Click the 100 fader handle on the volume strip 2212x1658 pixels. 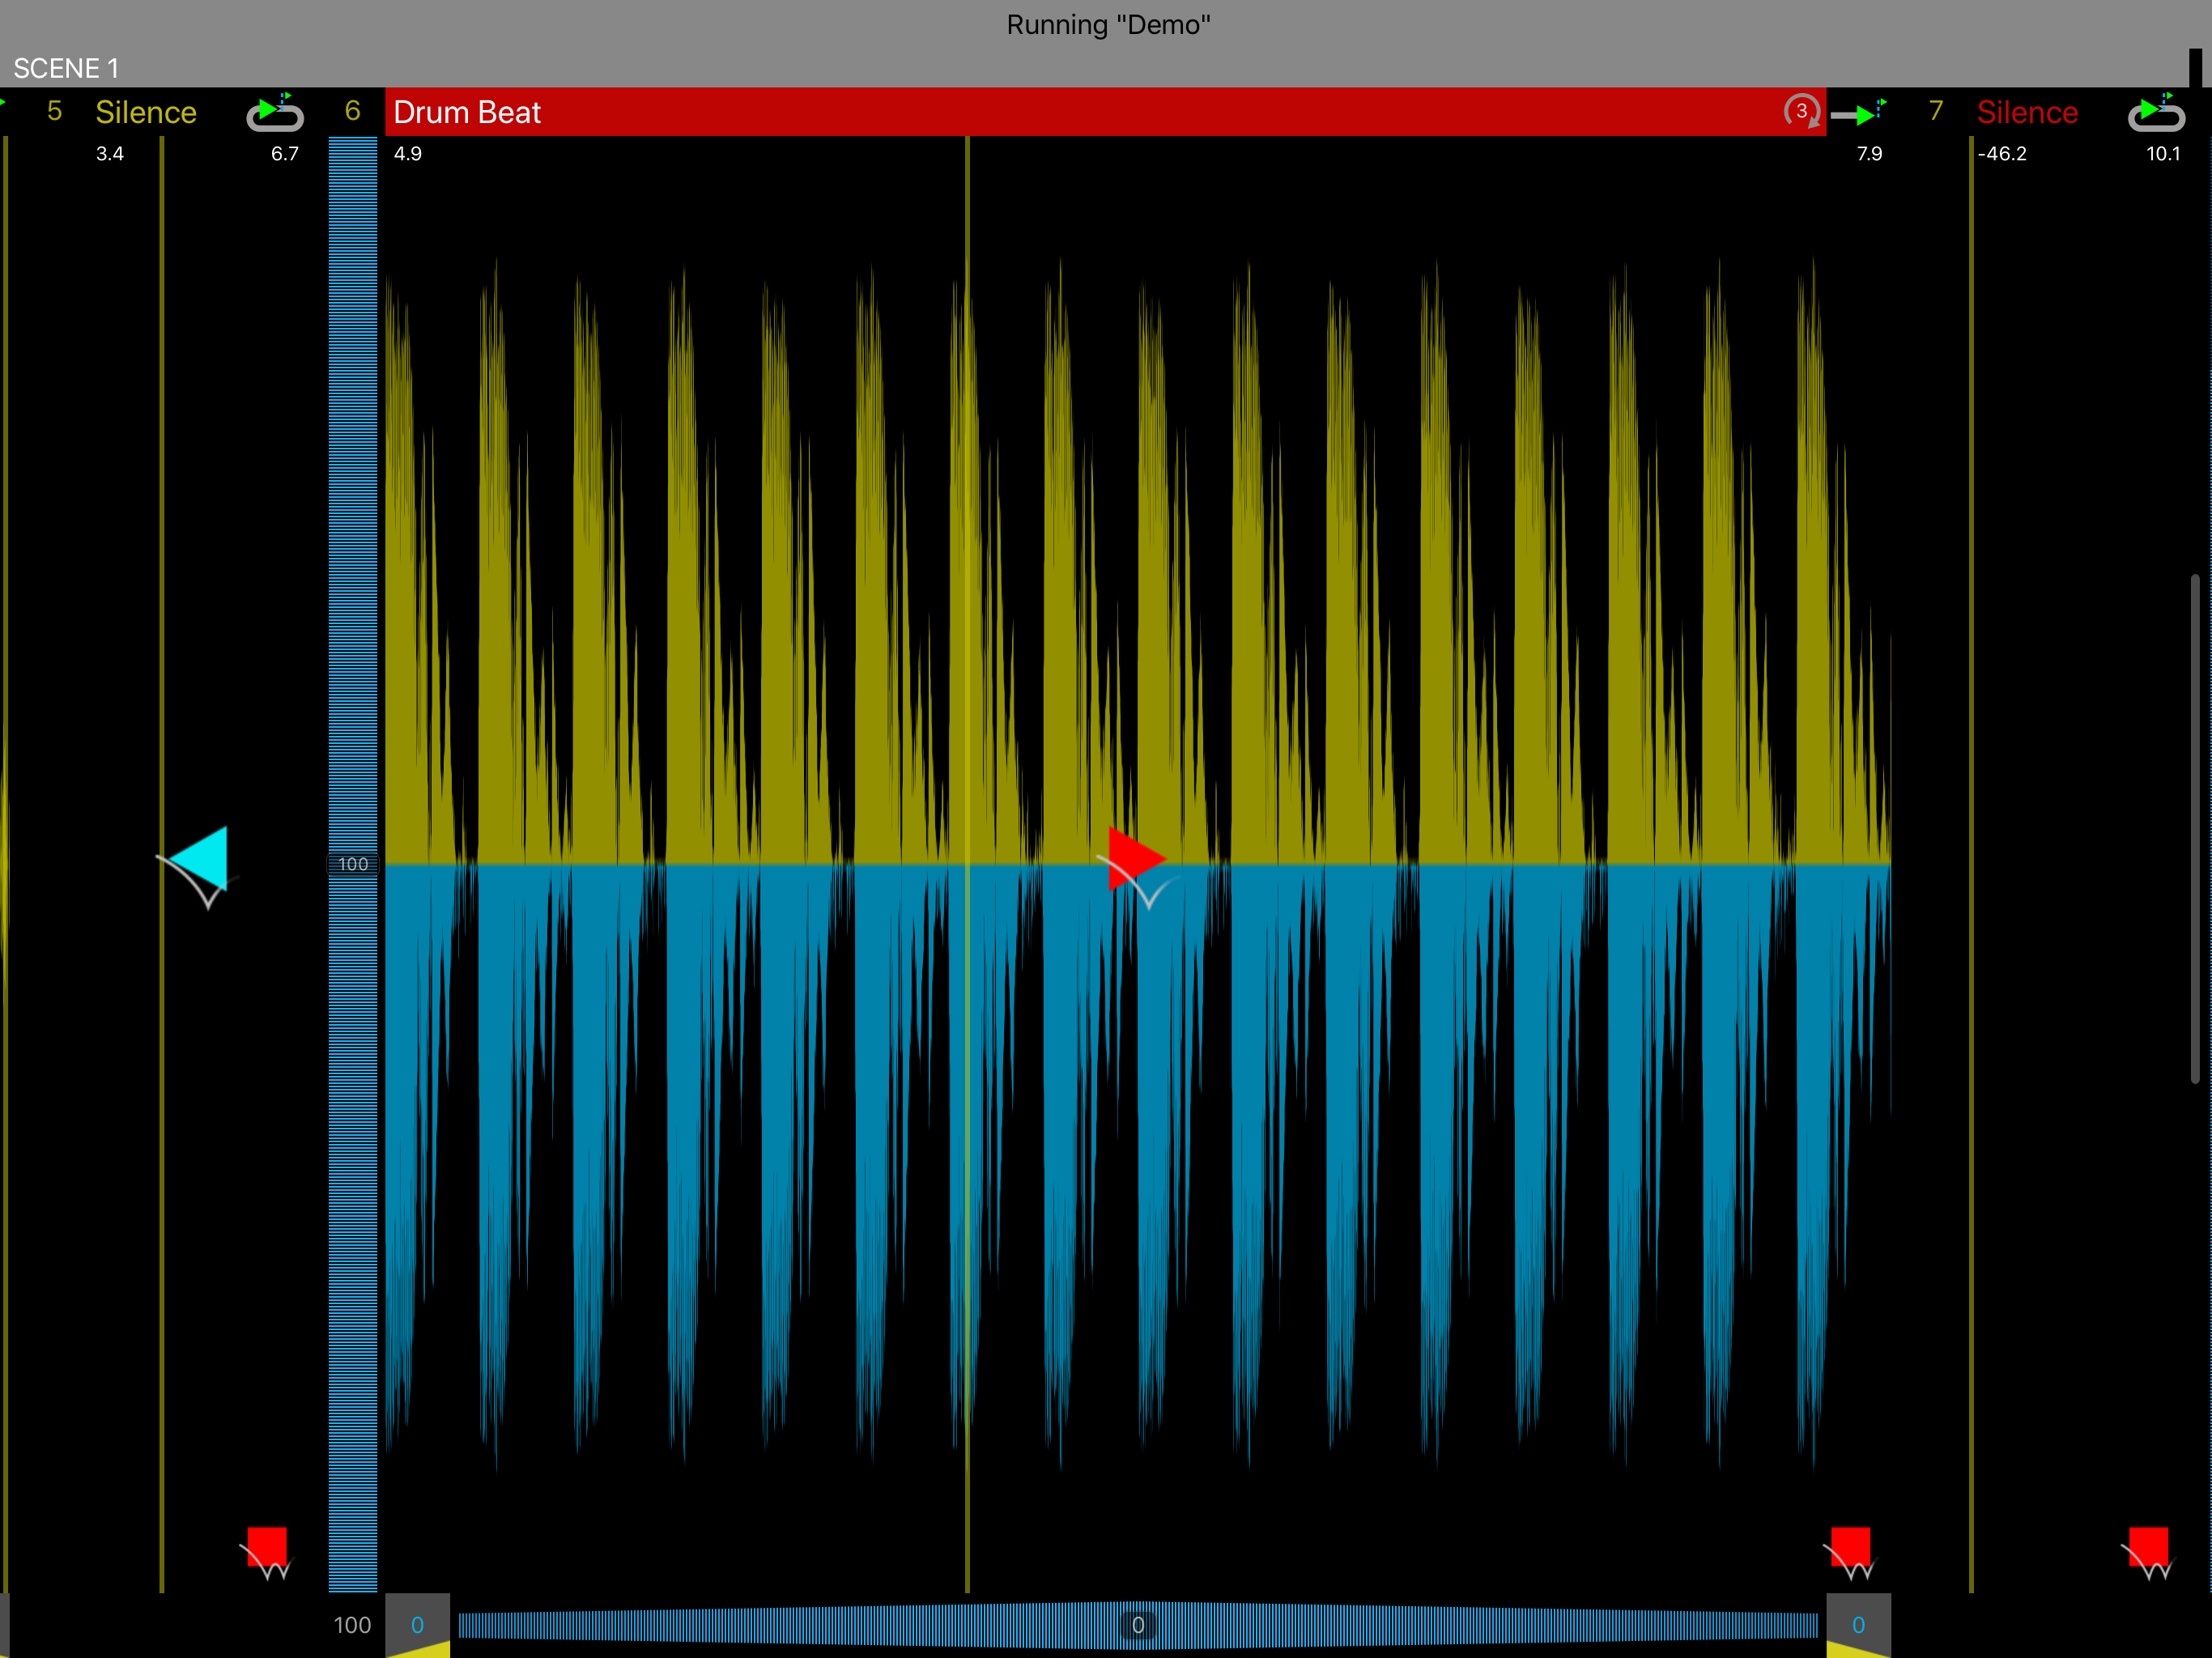[x=353, y=864]
